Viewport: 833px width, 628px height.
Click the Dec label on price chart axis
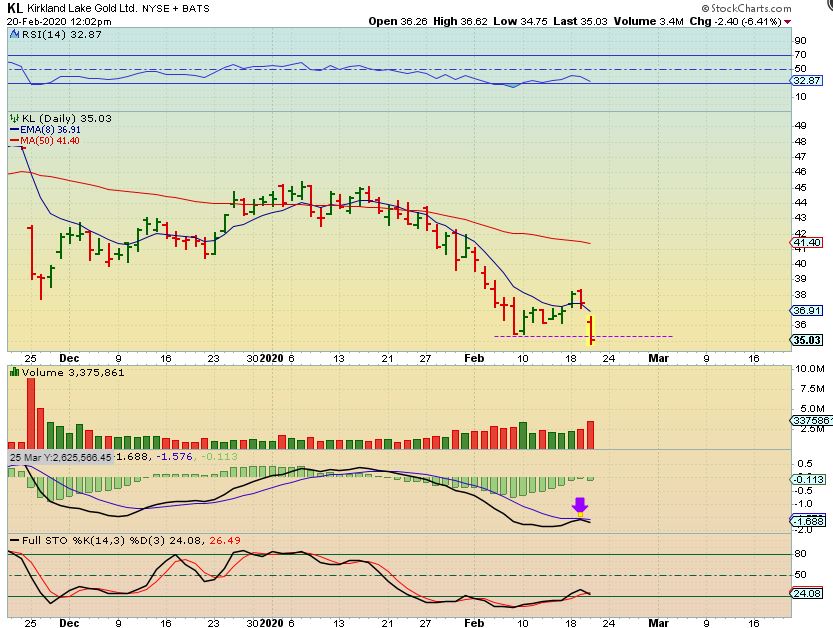point(69,359)
